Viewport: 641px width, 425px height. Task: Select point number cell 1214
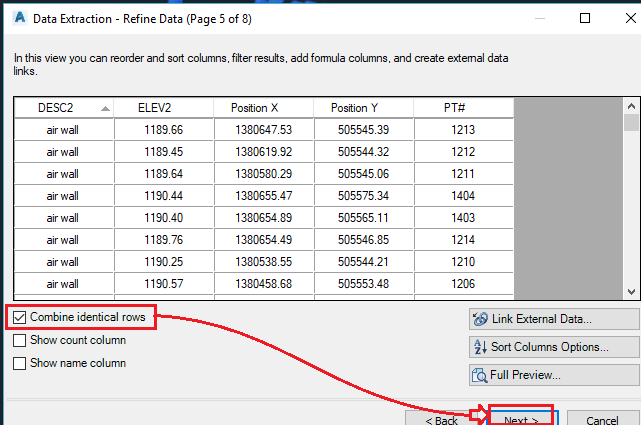[464, 240]
